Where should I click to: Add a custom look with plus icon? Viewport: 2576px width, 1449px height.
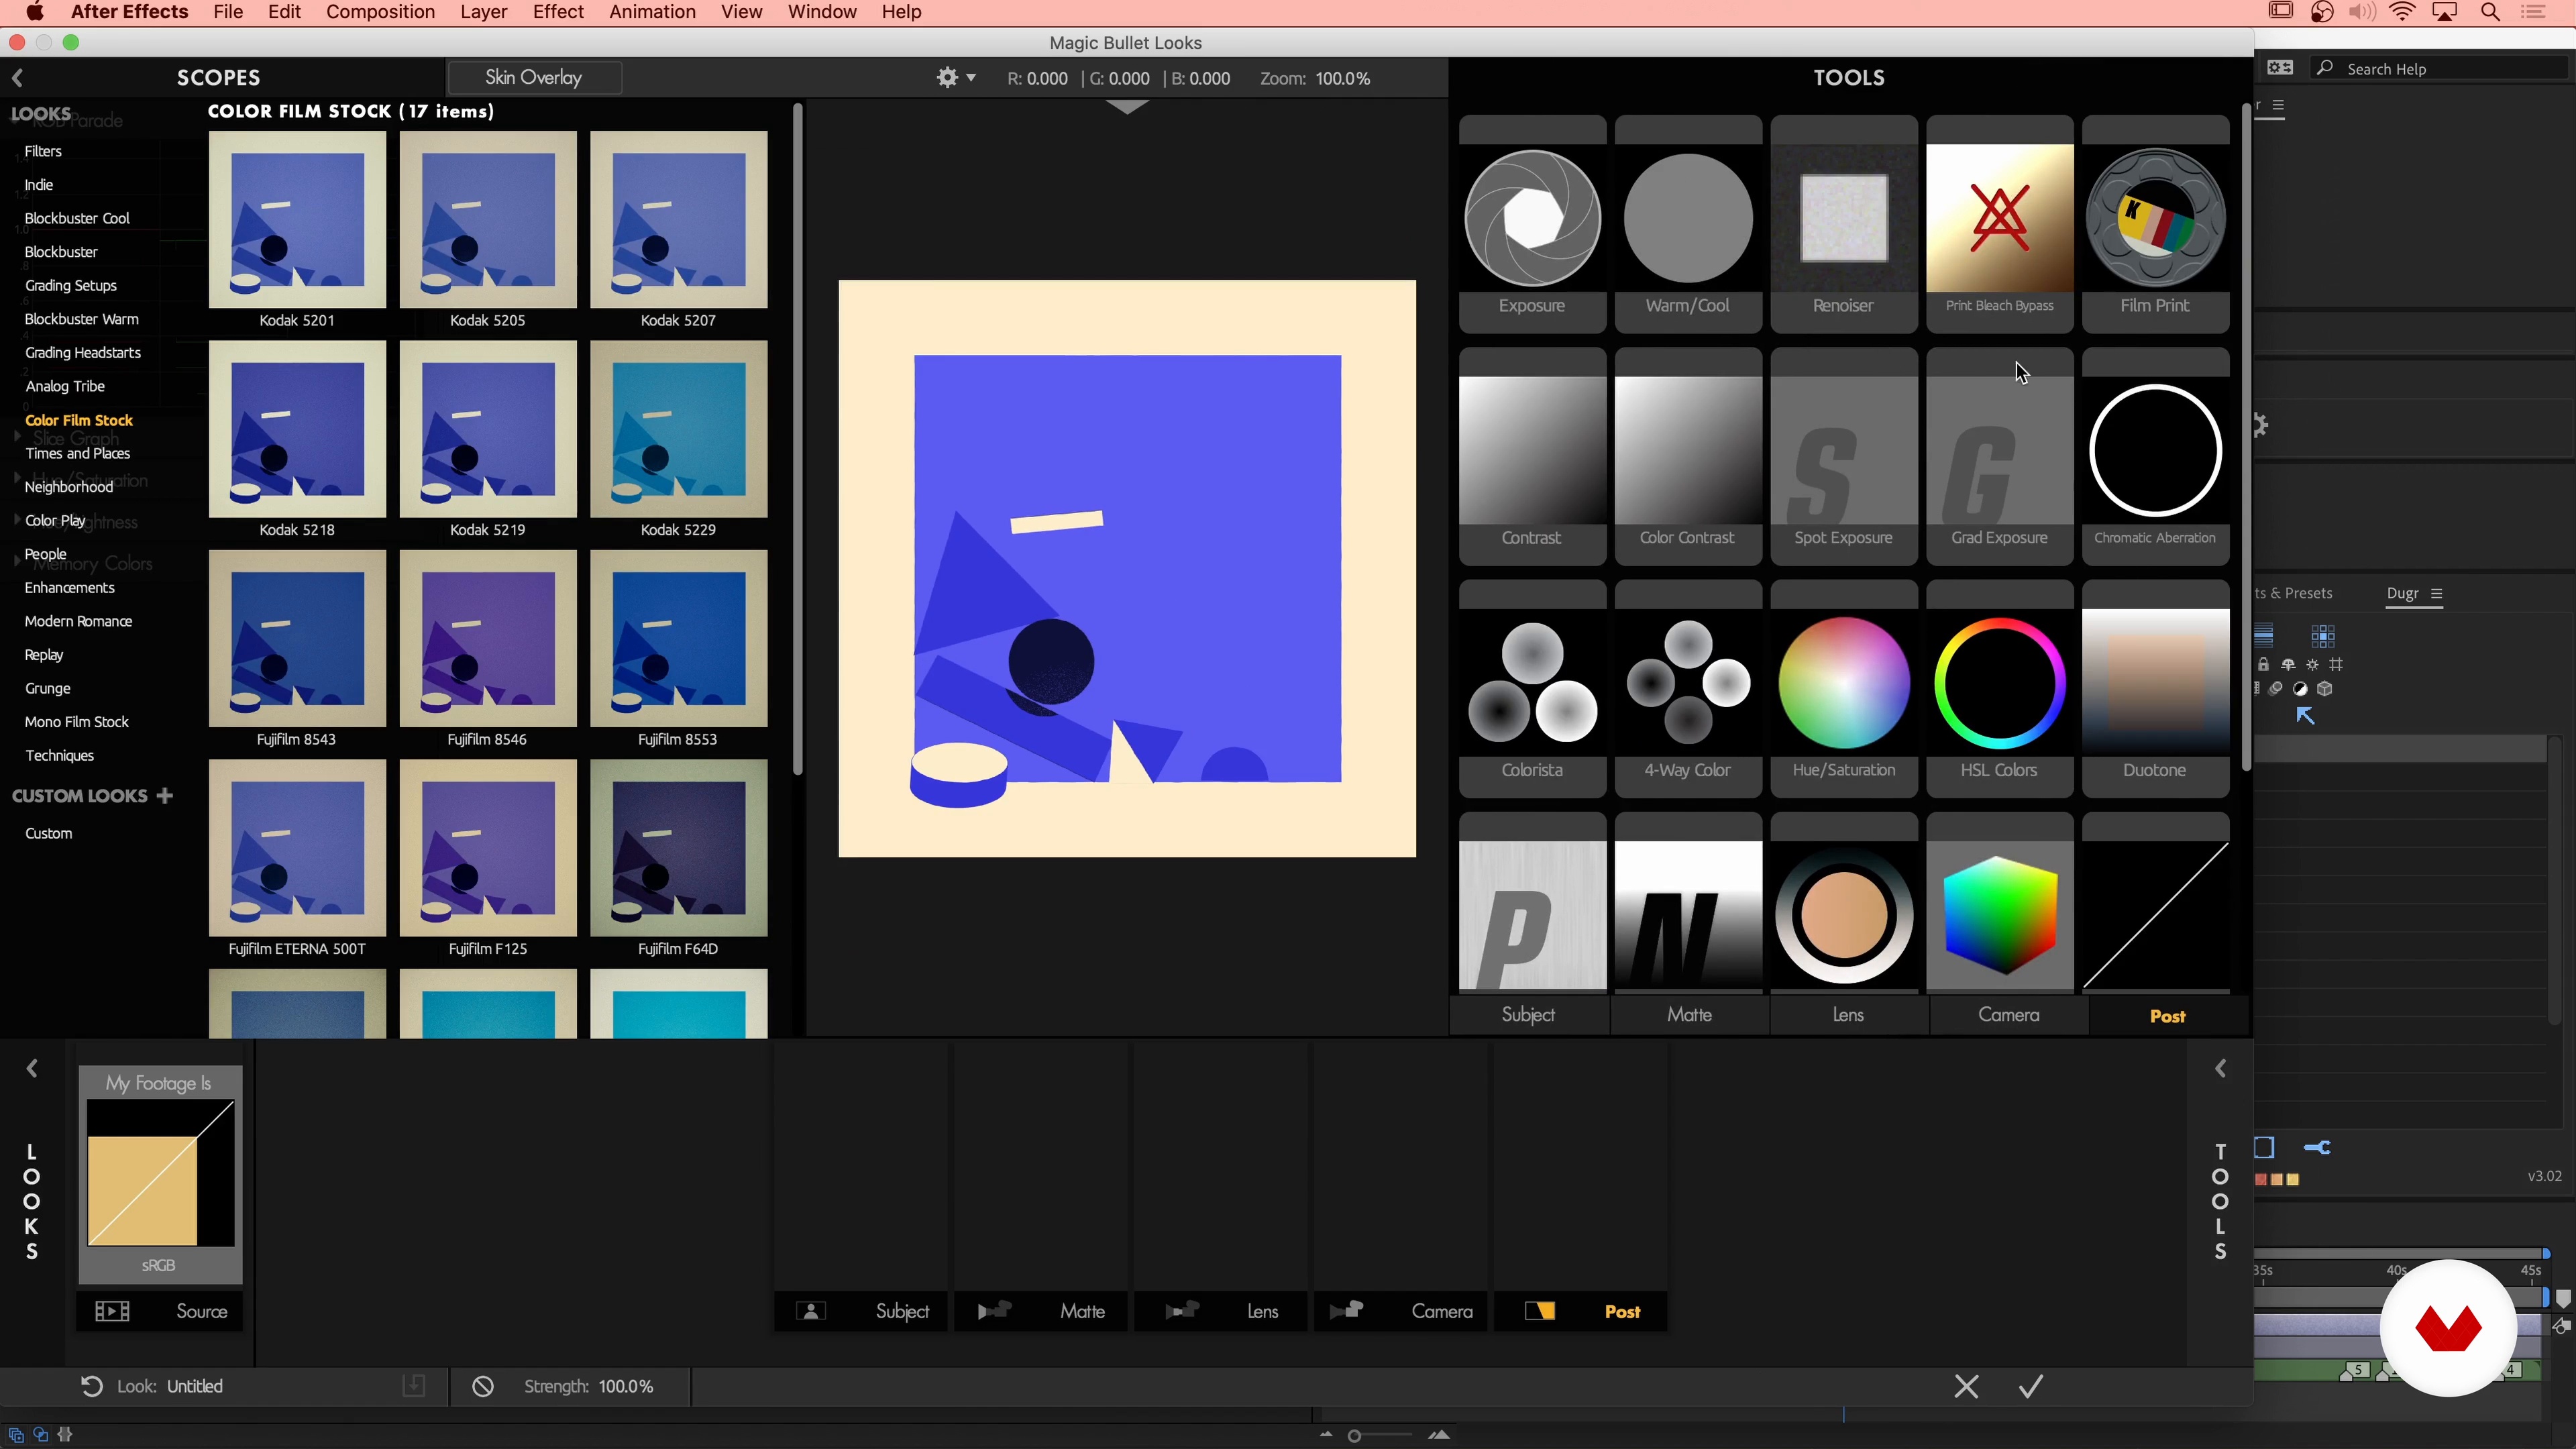click(165, 796)
